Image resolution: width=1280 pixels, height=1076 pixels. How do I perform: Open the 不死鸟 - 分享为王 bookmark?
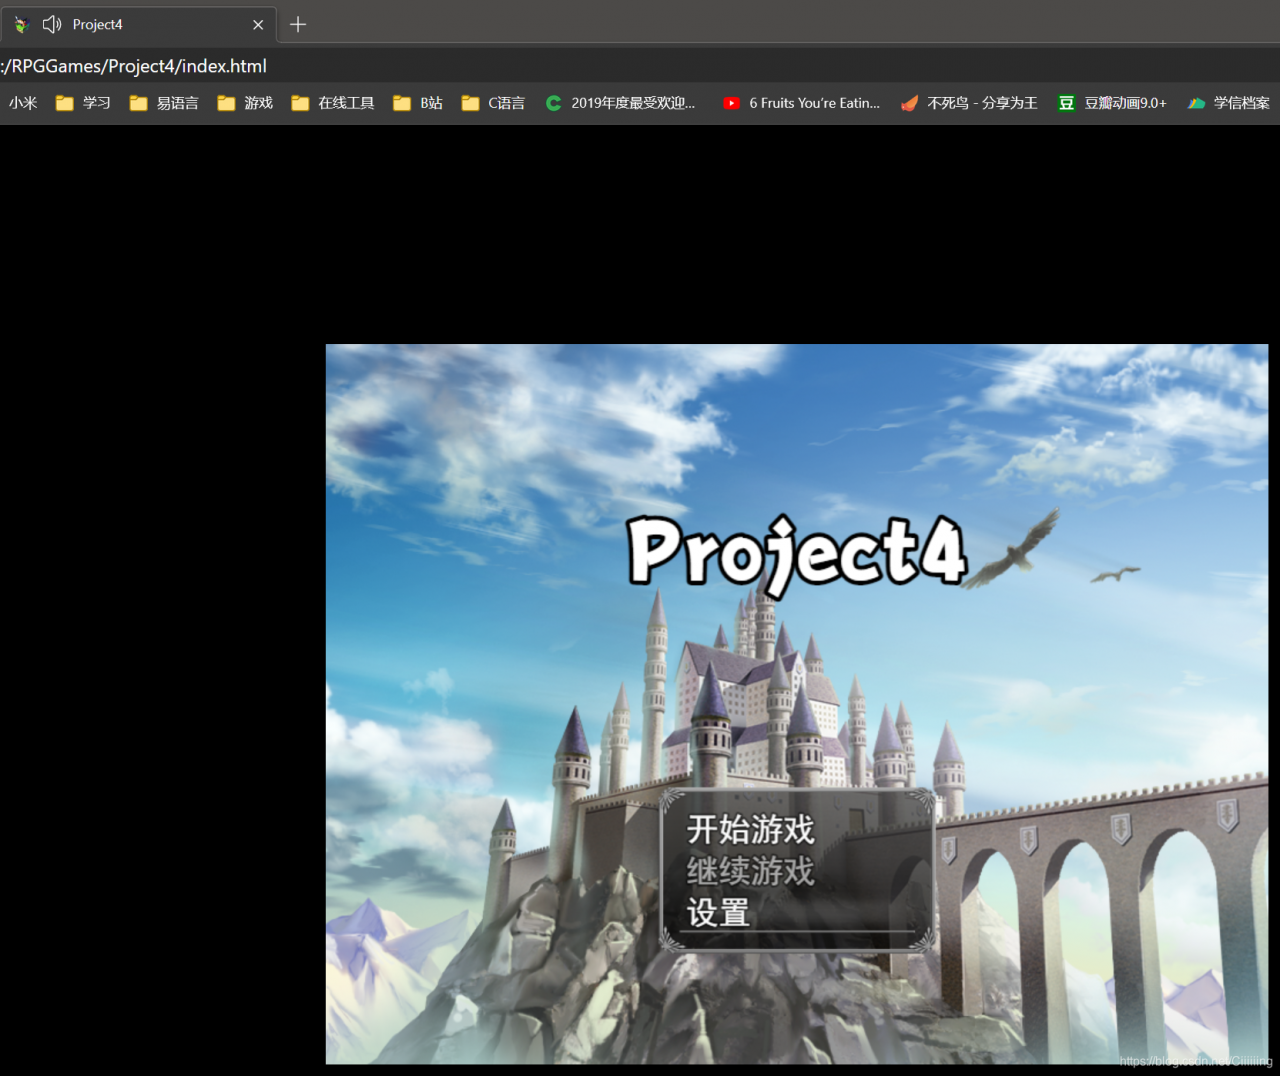tap(969, 103)
